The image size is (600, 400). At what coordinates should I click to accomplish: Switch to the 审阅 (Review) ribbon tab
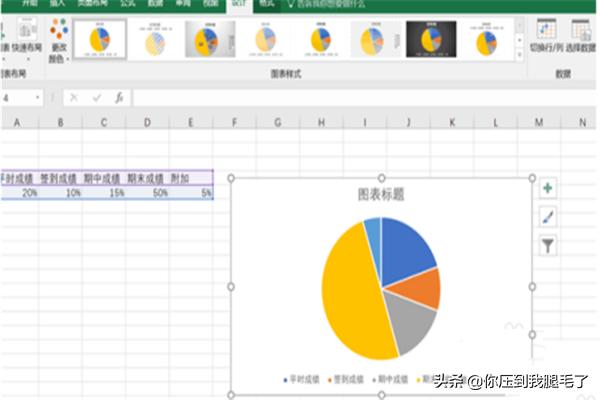point(183,3)
